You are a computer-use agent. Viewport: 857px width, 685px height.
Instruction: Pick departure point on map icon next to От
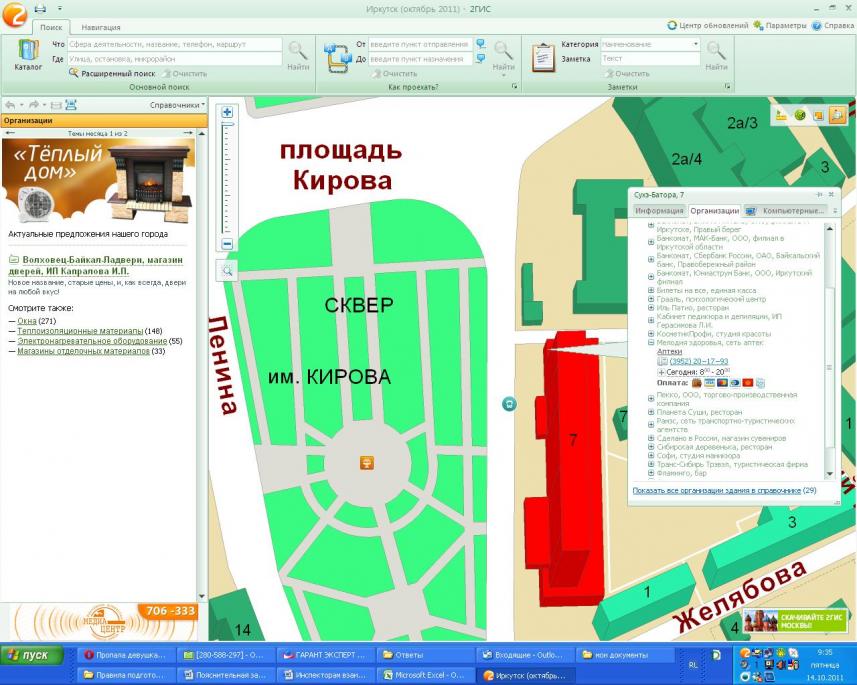pos(480,44)
